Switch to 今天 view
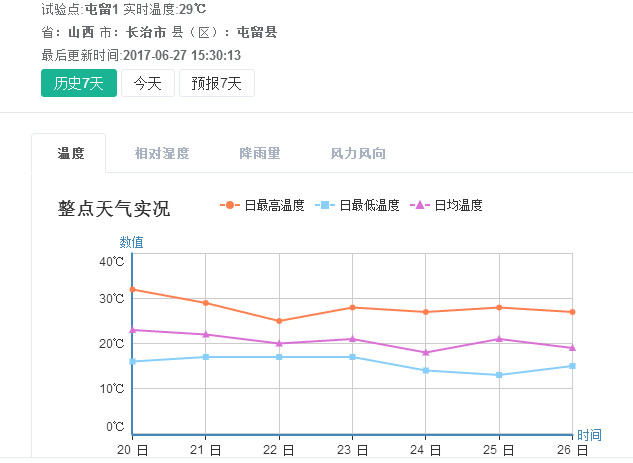The image size is (633, 463). coord(148,83)
